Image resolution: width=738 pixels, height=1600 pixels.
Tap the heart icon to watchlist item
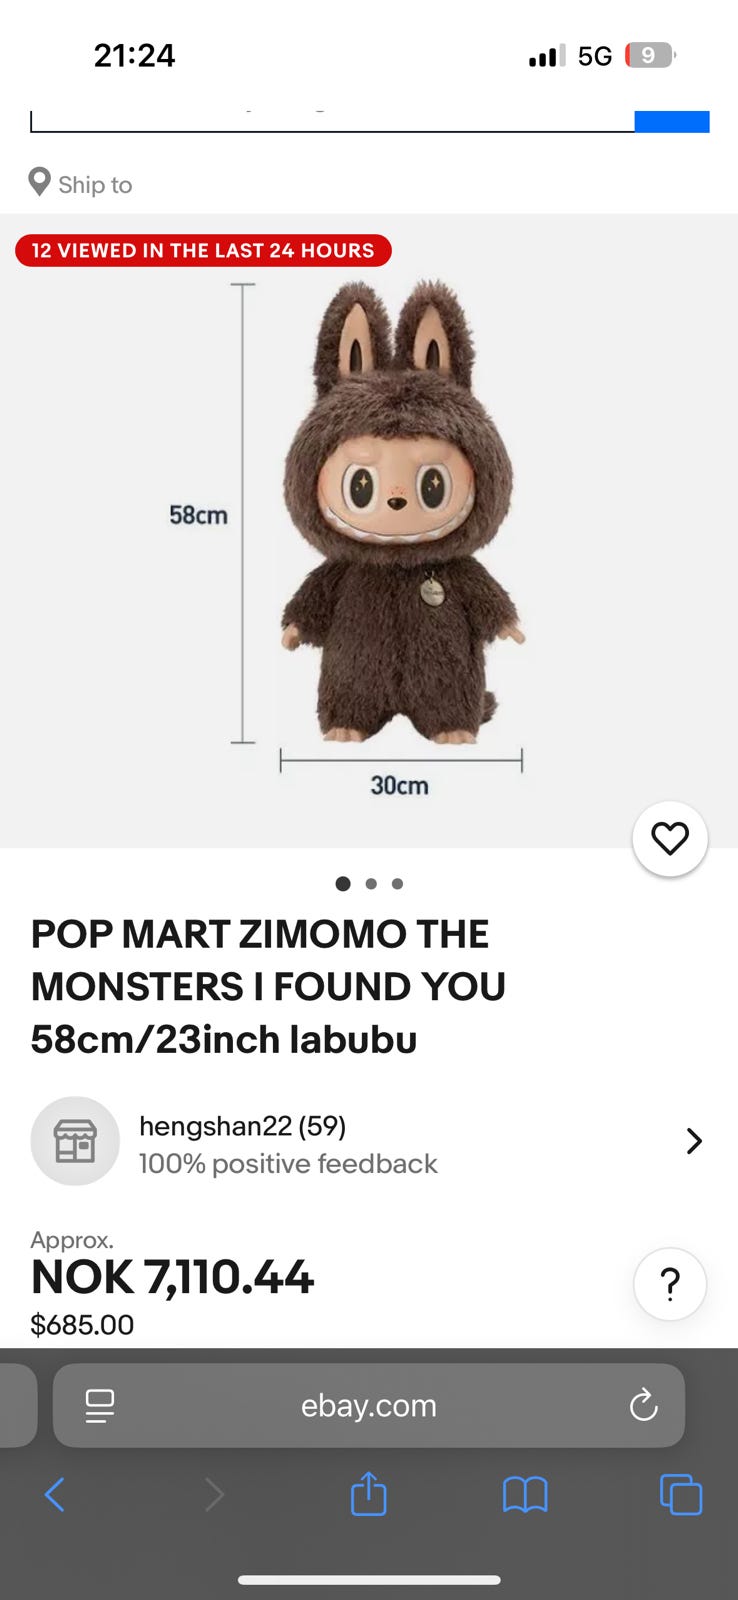670,839
